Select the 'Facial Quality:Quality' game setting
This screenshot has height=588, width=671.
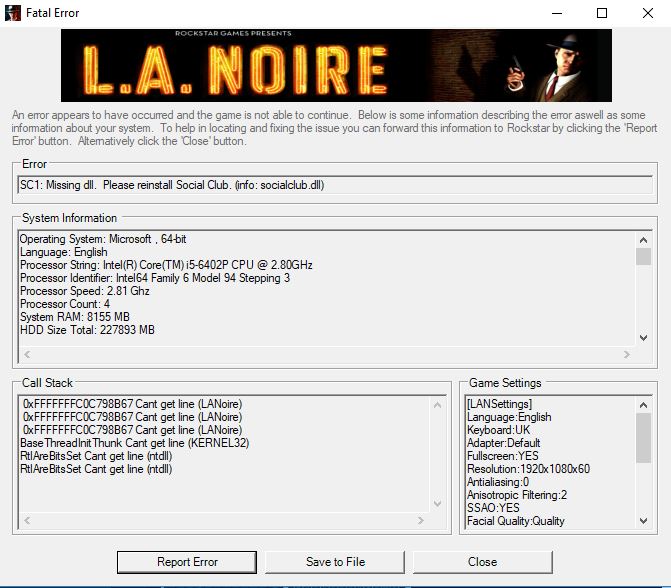(x=516, y=521)
